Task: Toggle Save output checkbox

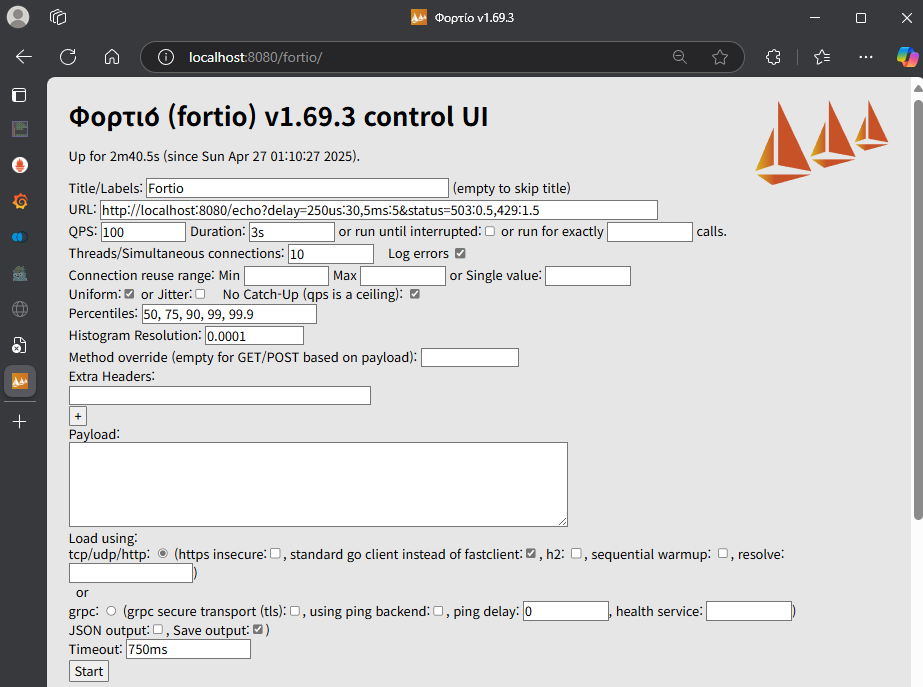Action: coord(258,629)
